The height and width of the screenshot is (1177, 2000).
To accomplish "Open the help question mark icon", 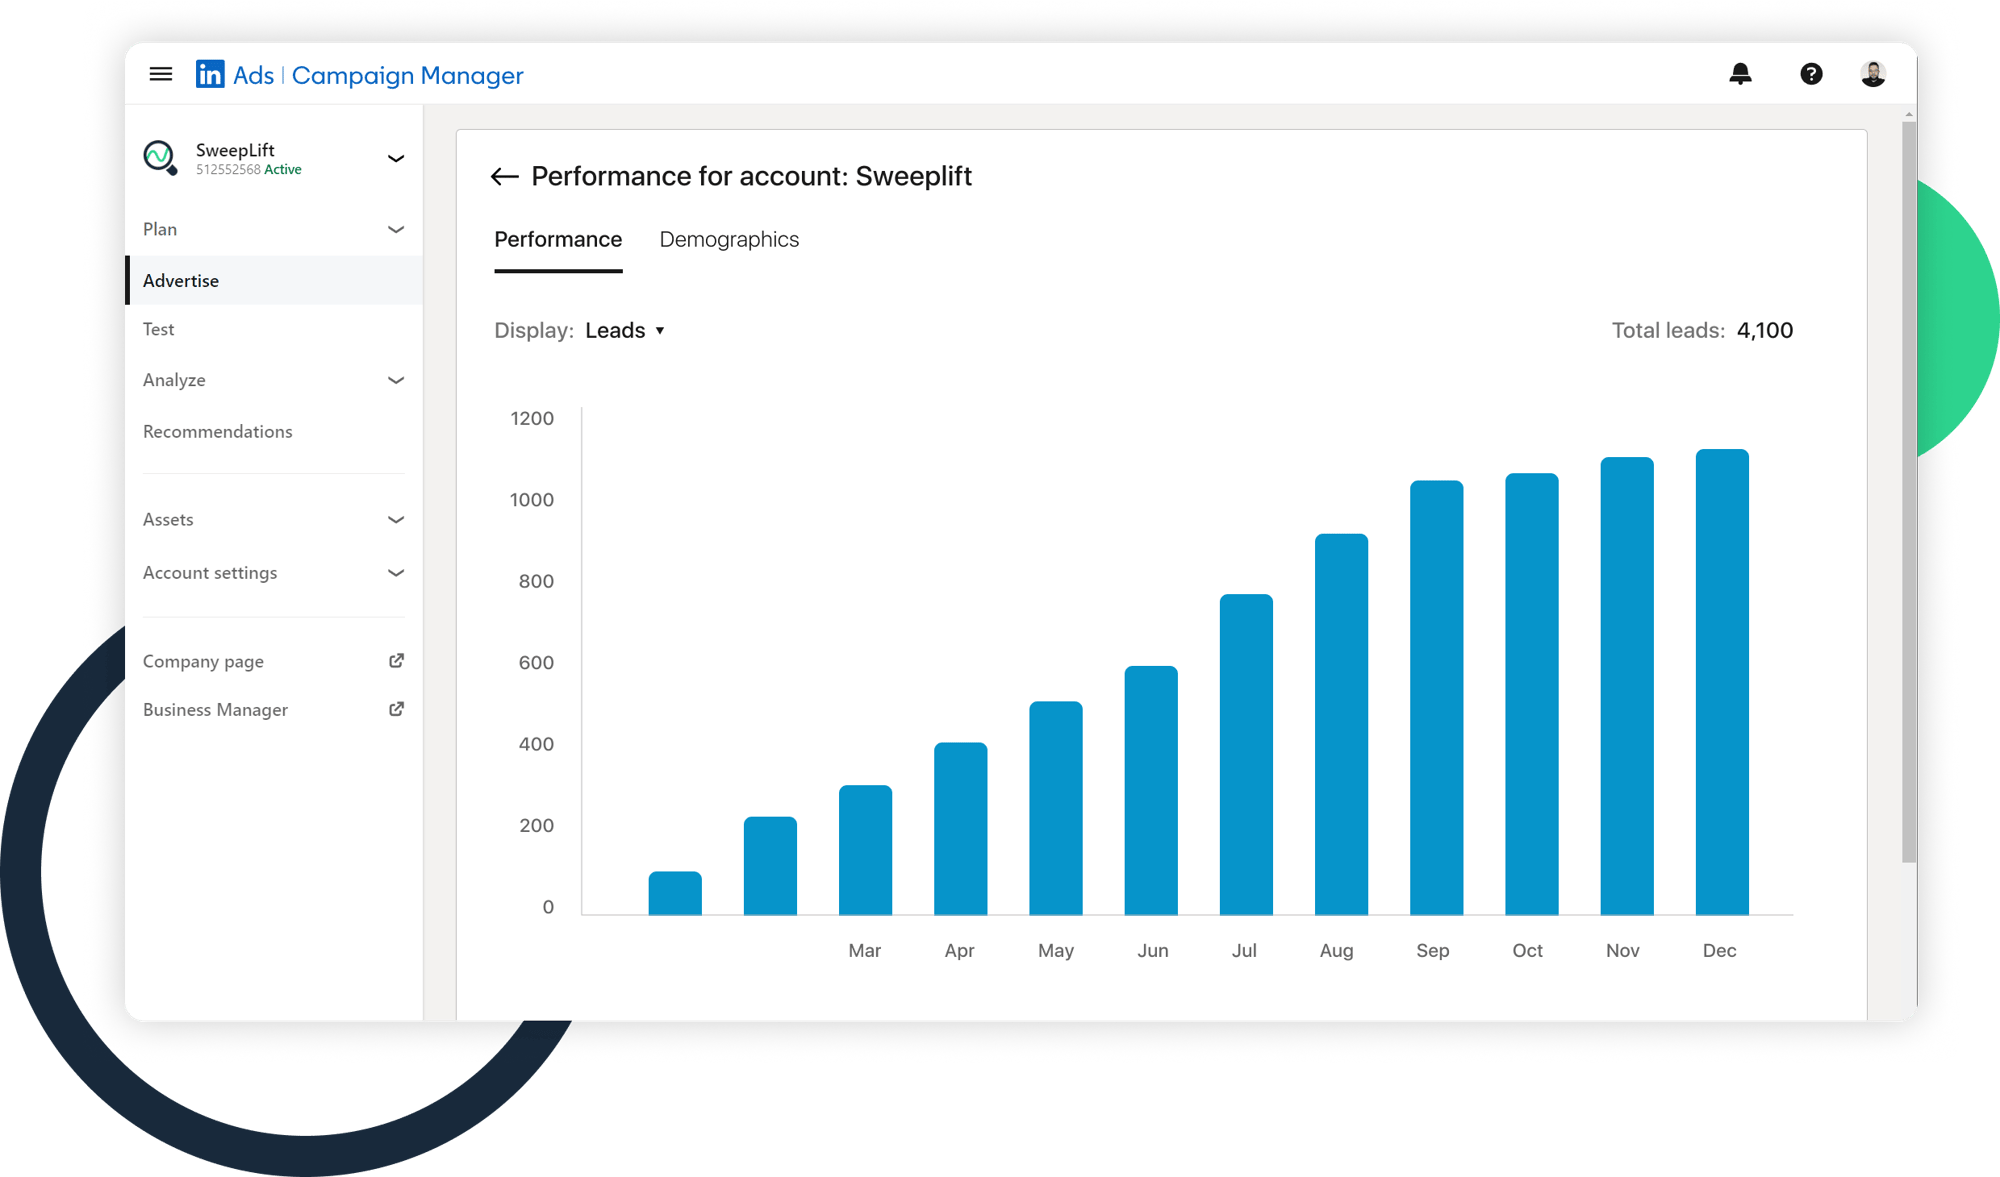I will coord(1811,74).
